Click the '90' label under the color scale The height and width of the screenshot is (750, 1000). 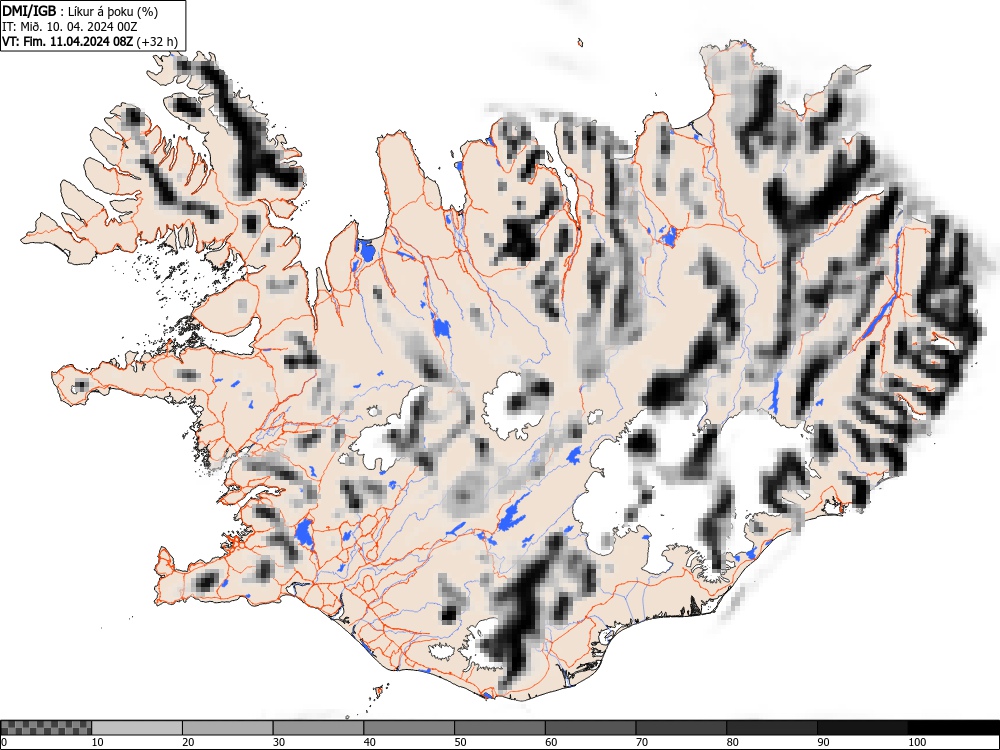[823, 742]
